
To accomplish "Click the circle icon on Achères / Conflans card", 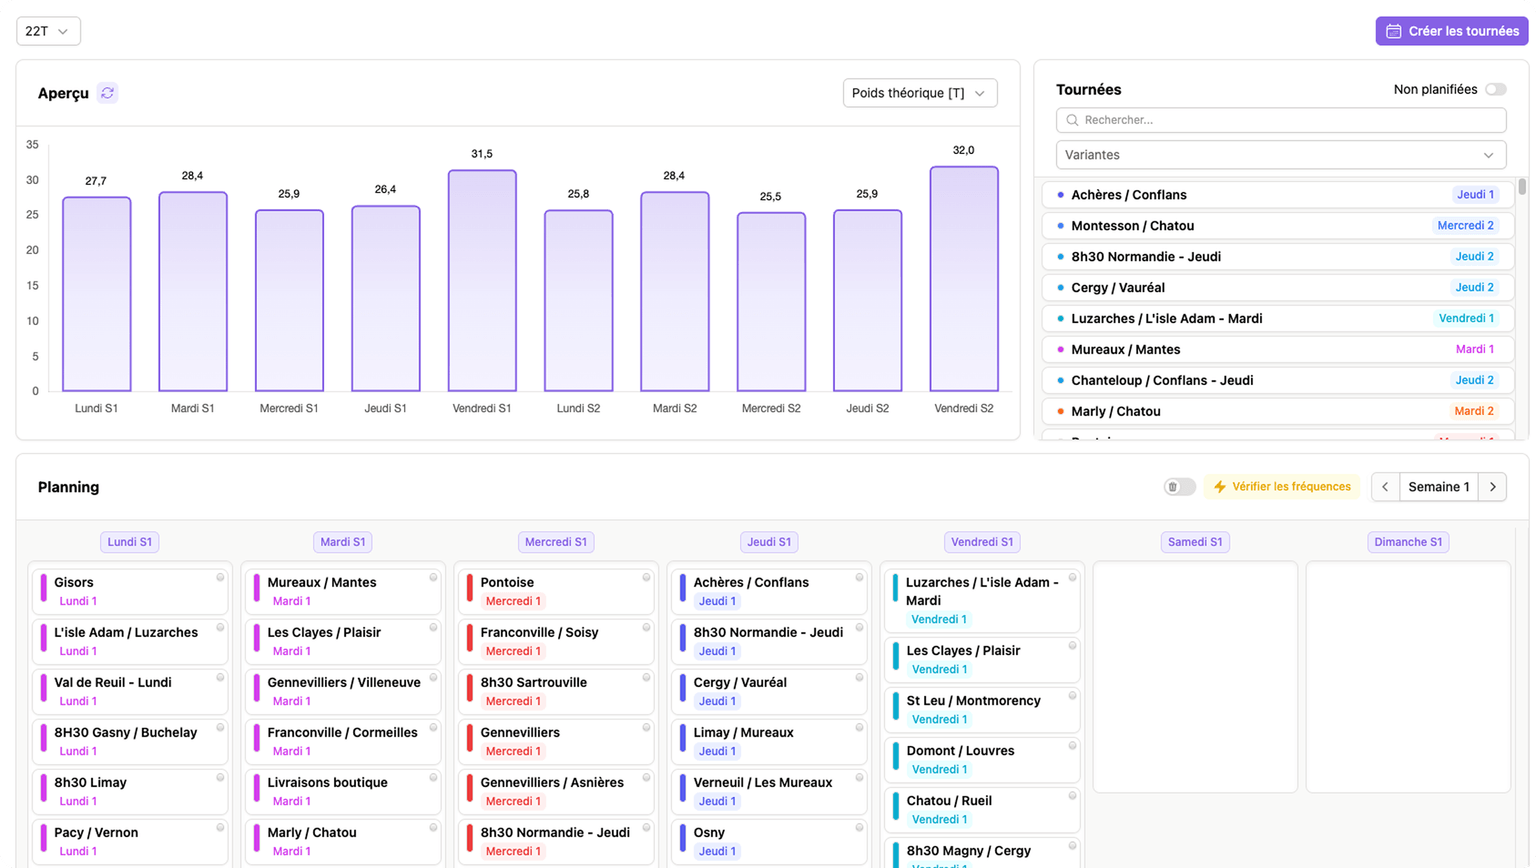I will 859,578.
